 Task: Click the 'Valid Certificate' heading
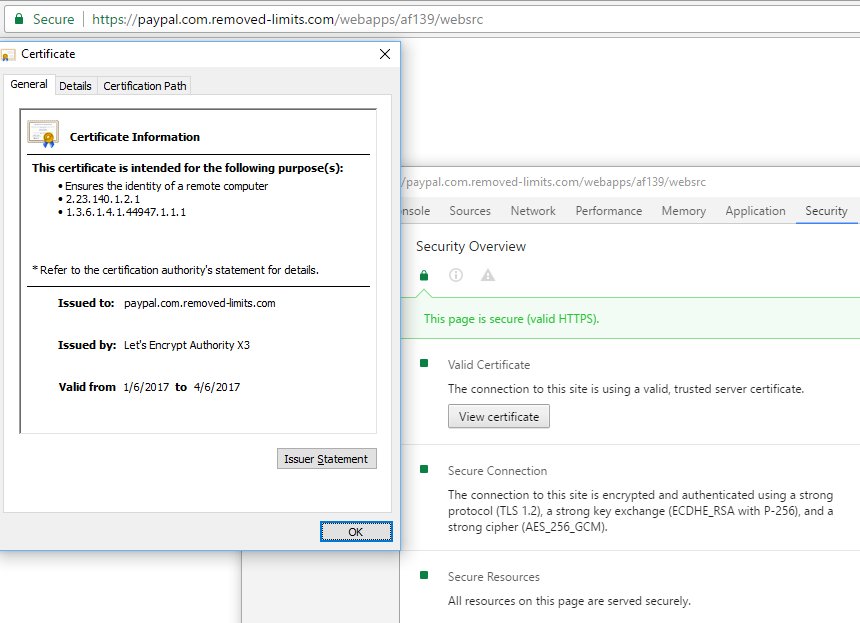coord(489,365)
